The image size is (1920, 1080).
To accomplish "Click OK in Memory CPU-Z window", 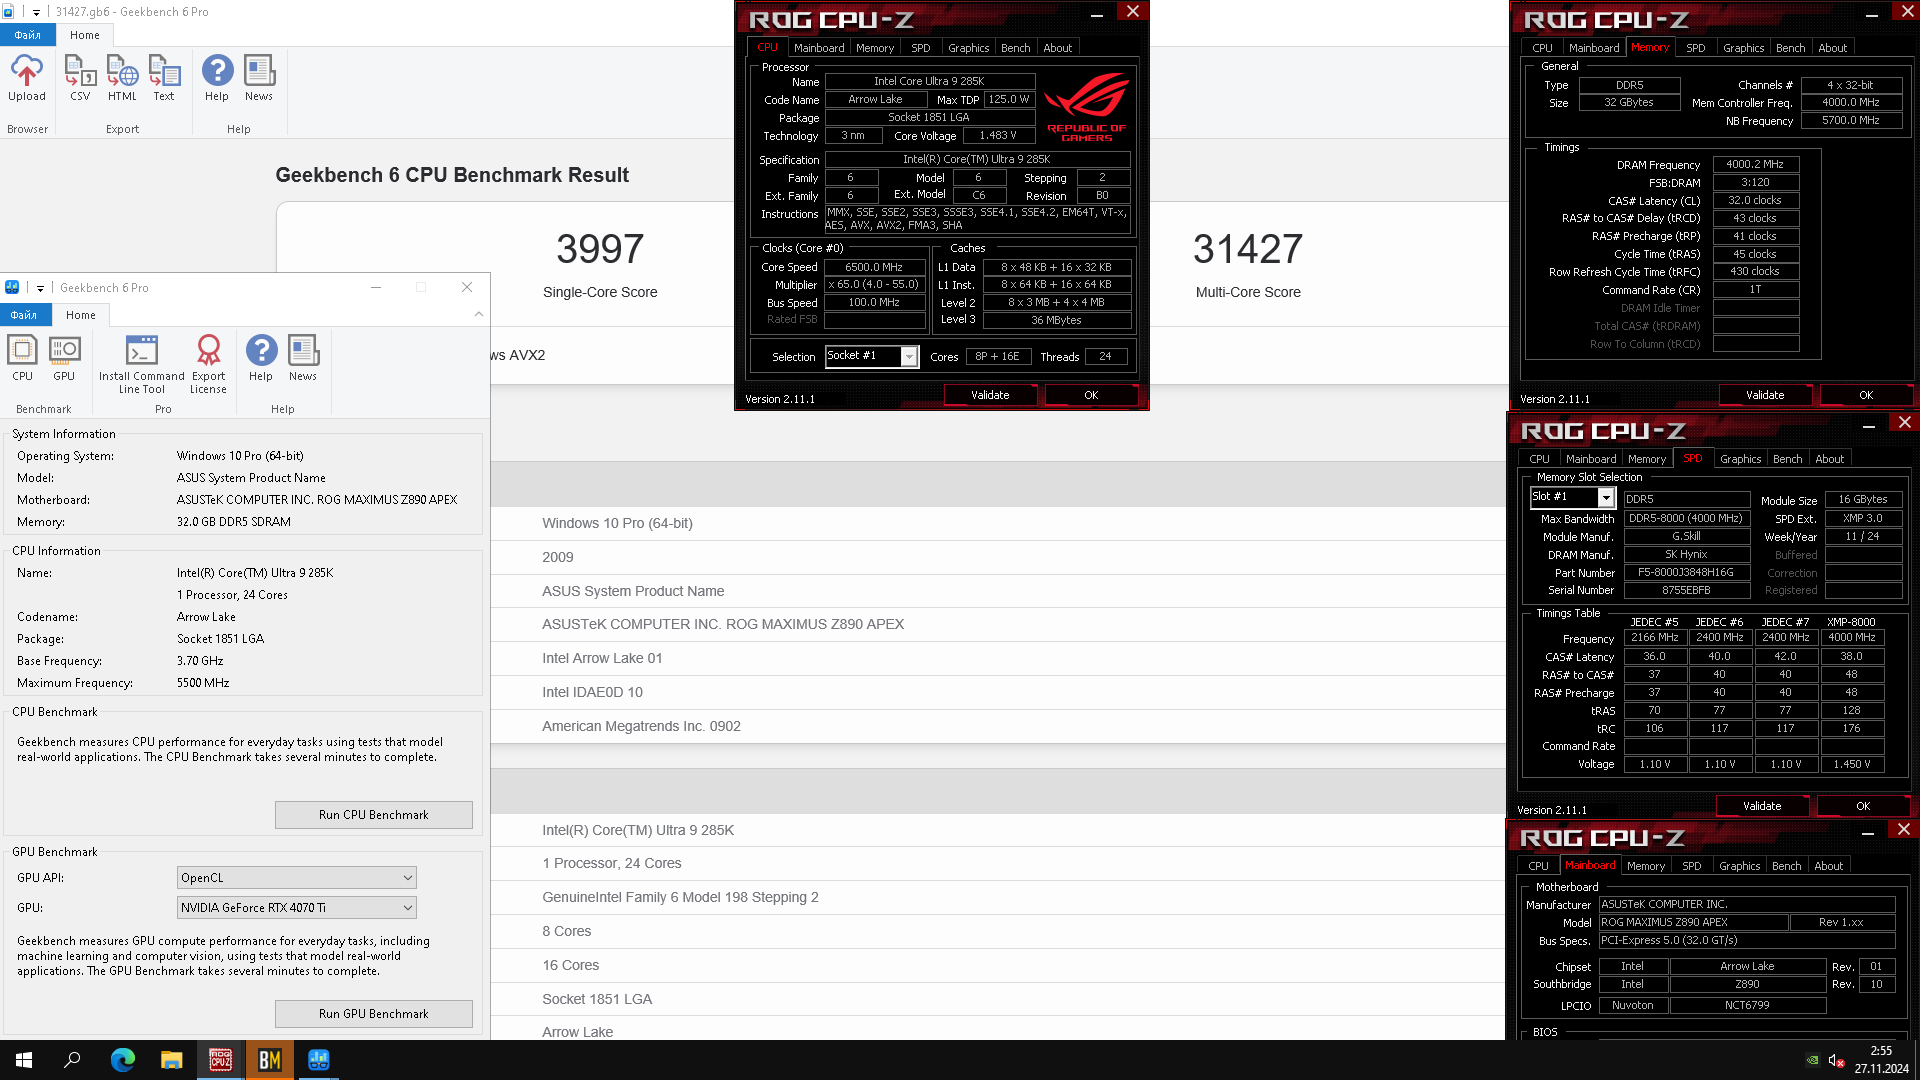I will click(1866, 395).
